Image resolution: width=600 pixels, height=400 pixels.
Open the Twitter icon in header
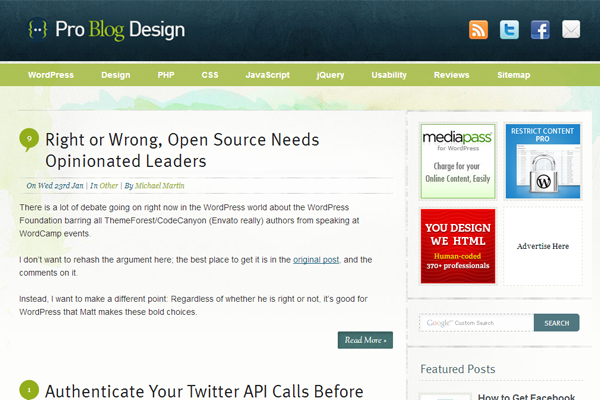click(x=509, y=29)
